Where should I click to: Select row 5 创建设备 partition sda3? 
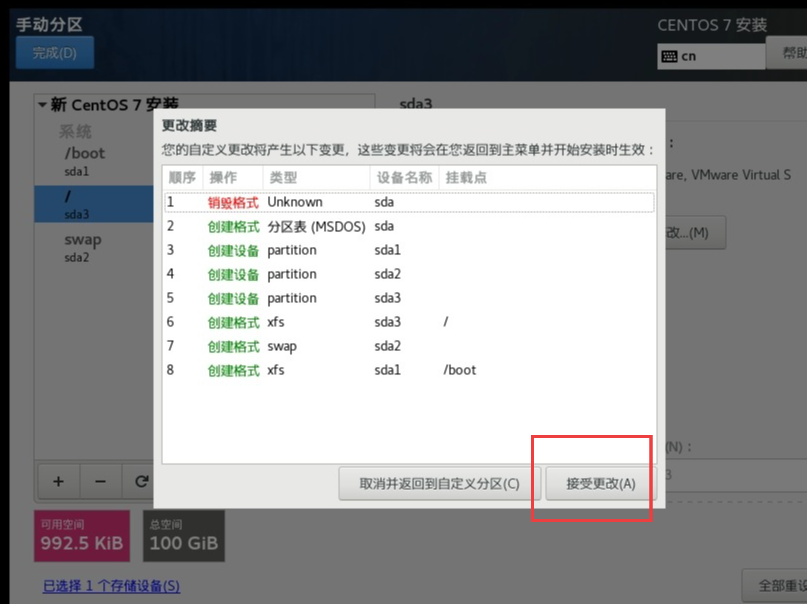[409, 298]
